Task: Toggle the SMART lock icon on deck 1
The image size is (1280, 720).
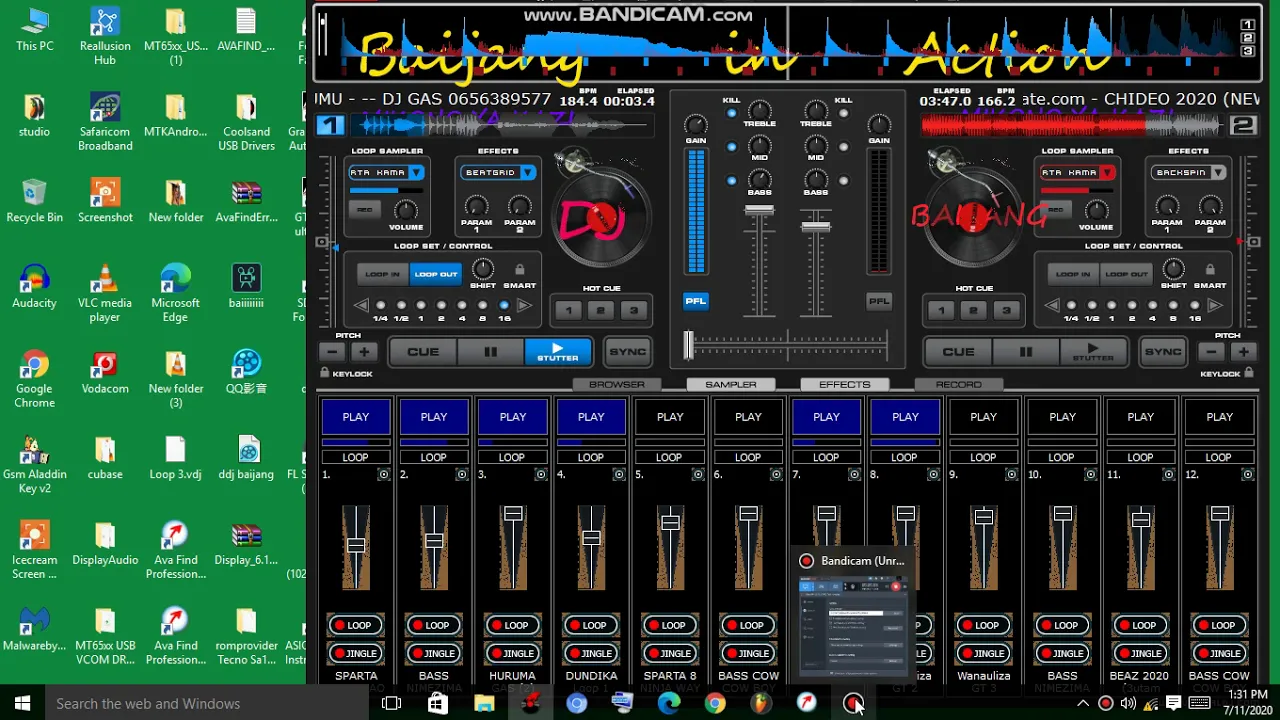Action: click(x=519, y=270)
